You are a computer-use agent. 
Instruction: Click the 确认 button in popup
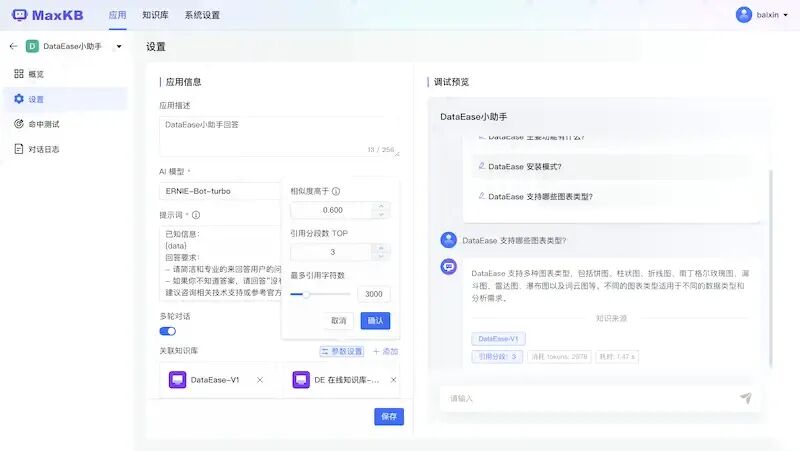pyautogui.click(x=375, y=320)
